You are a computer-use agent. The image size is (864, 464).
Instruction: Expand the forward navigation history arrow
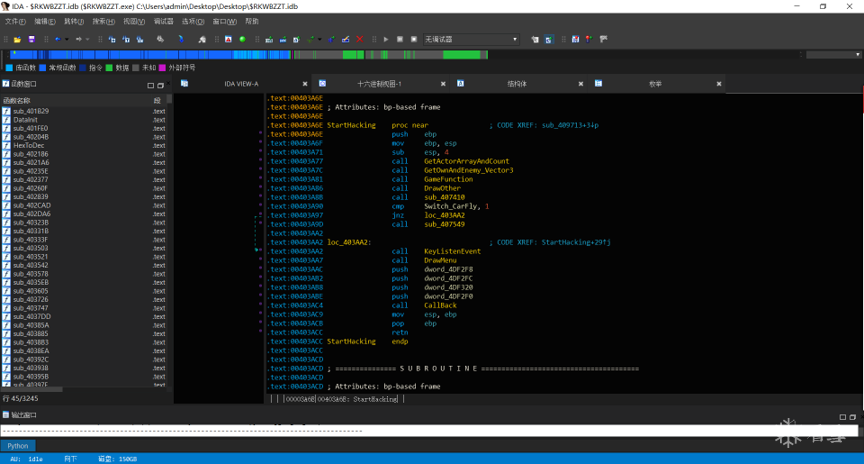pos(89,40)
